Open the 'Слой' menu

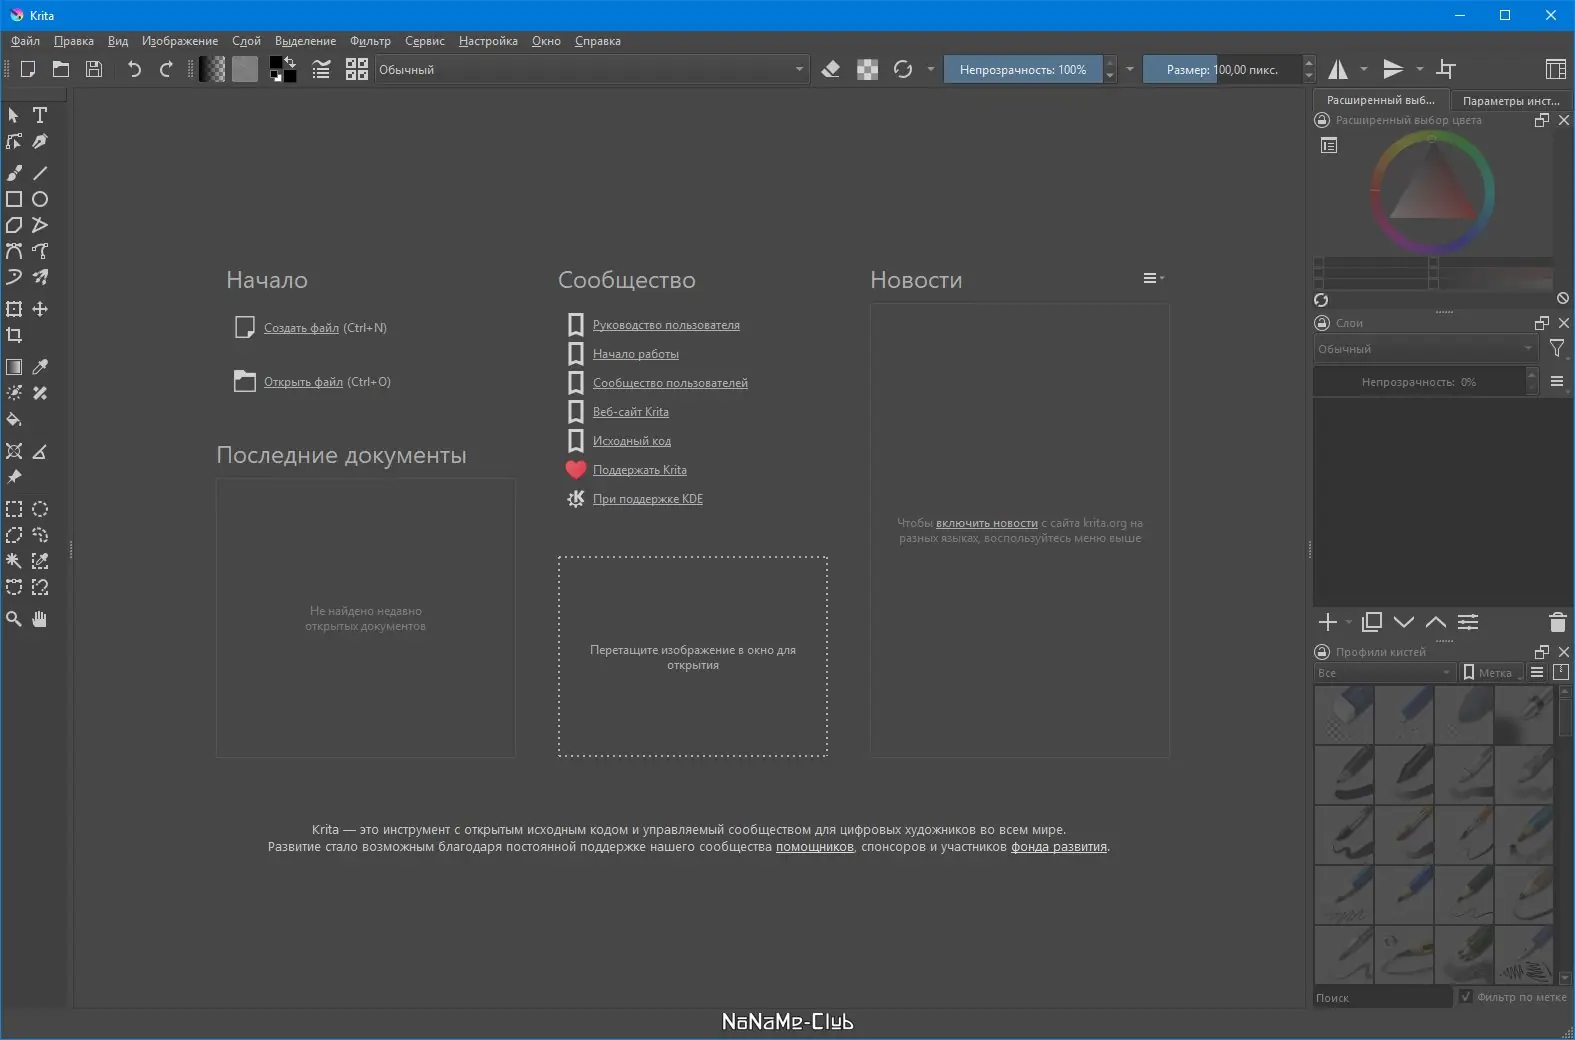246,41
